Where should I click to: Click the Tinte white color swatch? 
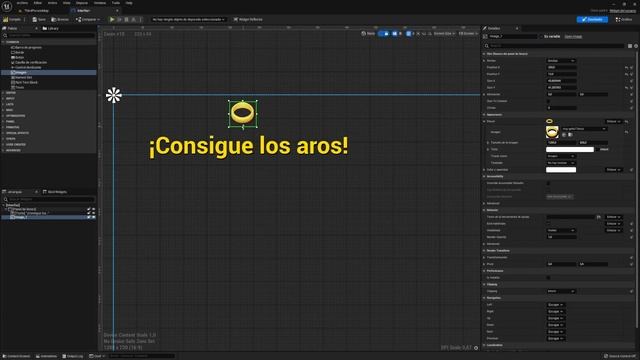570,149
